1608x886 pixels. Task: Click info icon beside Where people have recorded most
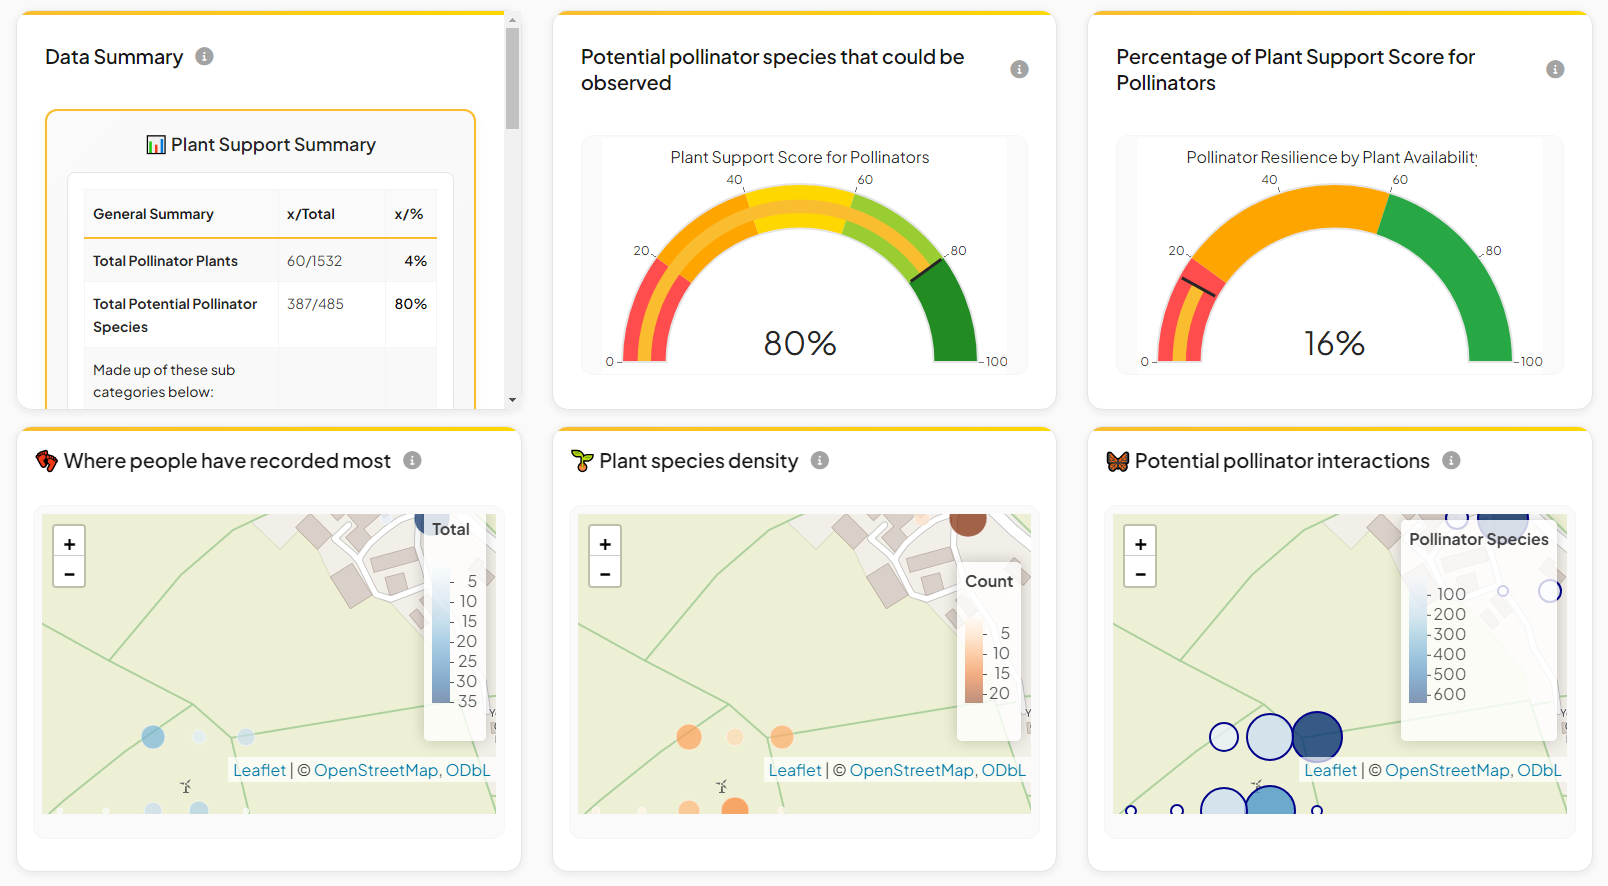(412, 460)
